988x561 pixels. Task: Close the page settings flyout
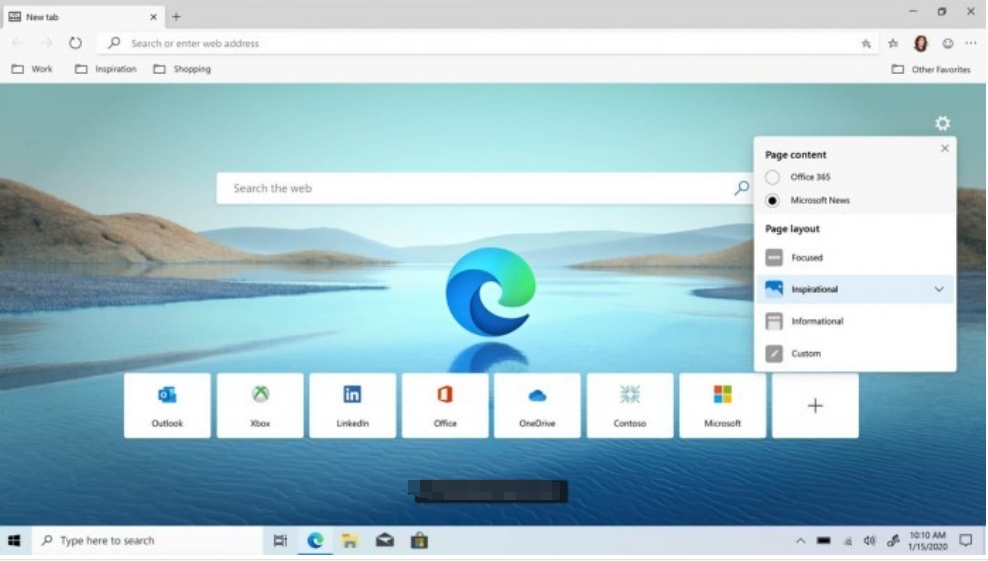point(945,148)
